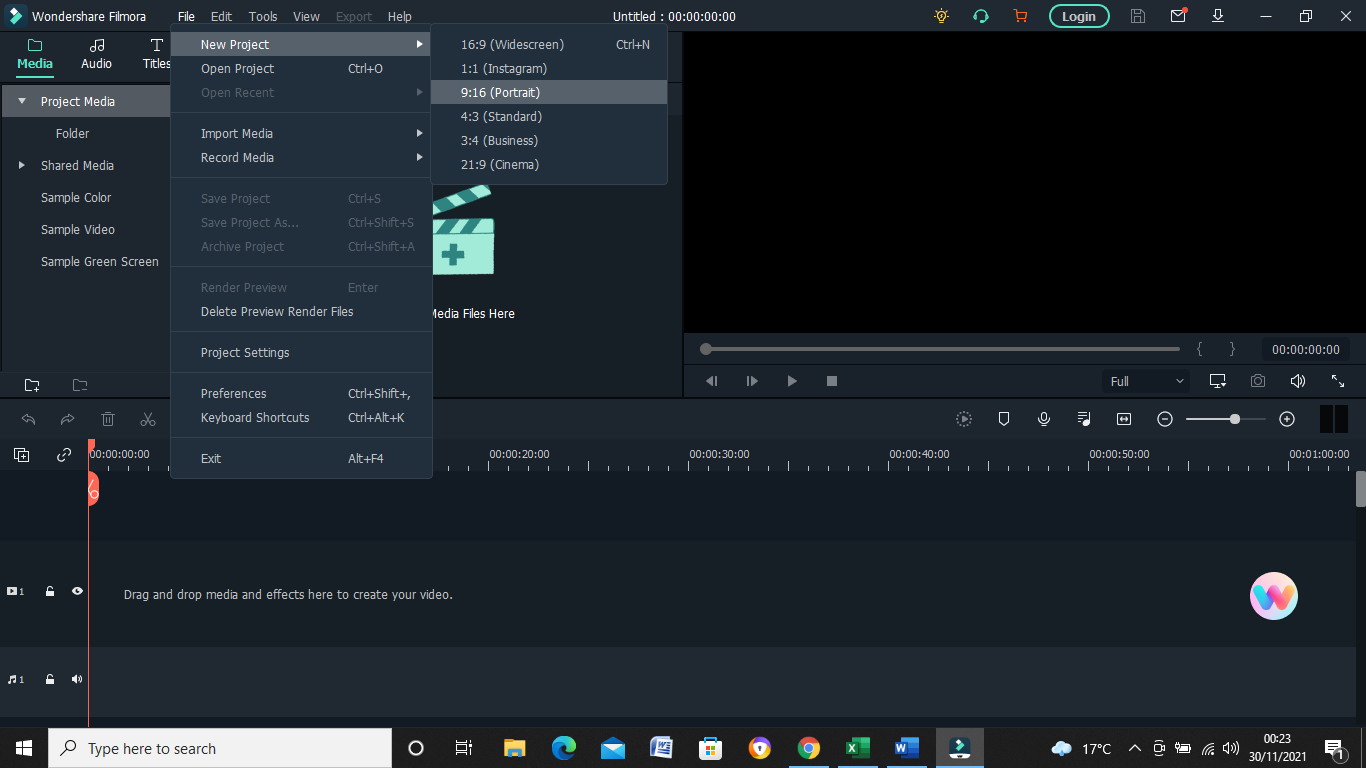
Task: Mute audio track 1
Action: coord(77,679)
